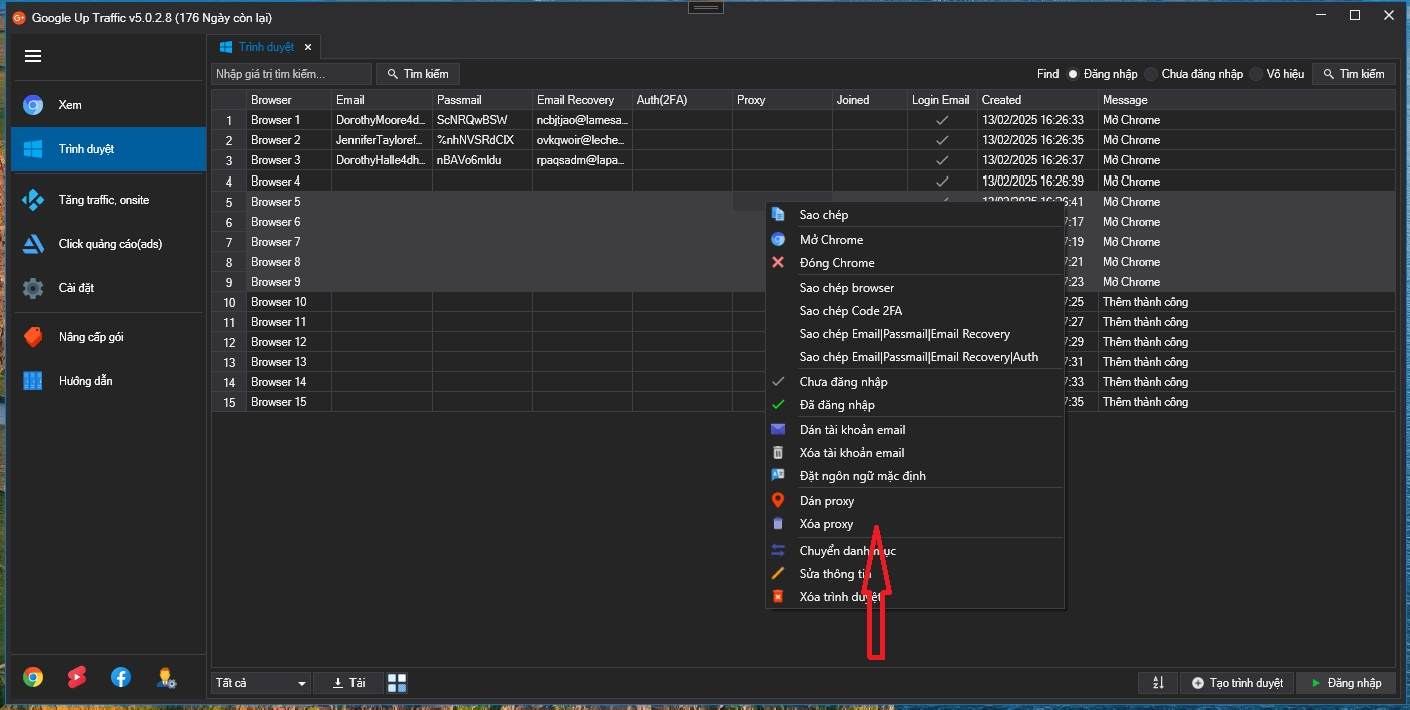Screen dimensions: 1410x710
Task: Click the Tải download button
Action: (x=348, y=683)
